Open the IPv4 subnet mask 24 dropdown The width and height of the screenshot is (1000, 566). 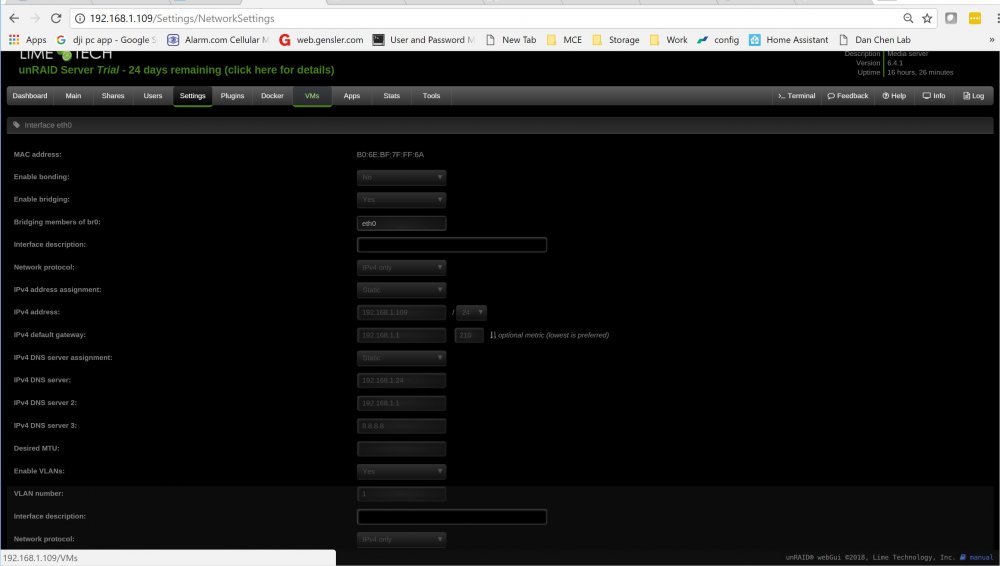click(471, 313)
